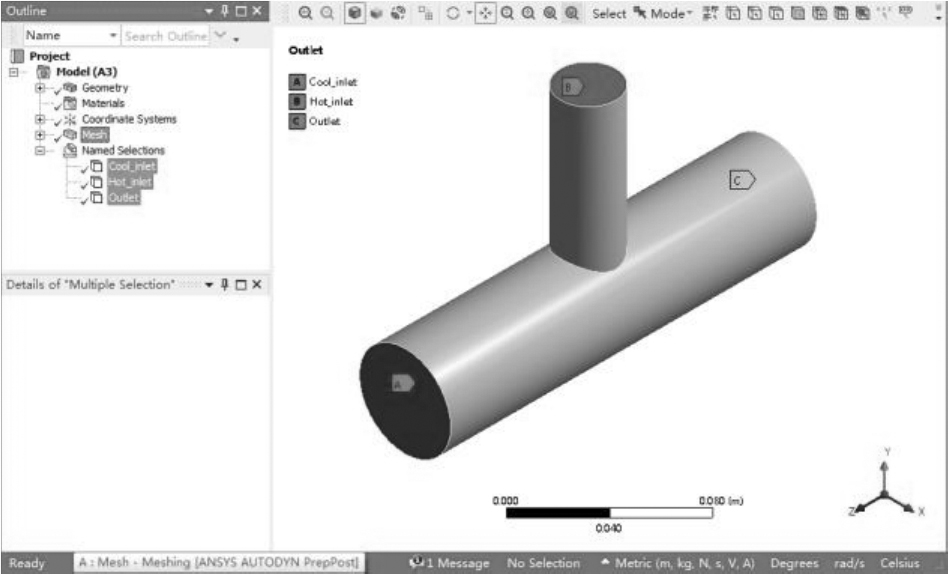
Task: Click the A label flag on the model
Action: (x=401, y=383)
